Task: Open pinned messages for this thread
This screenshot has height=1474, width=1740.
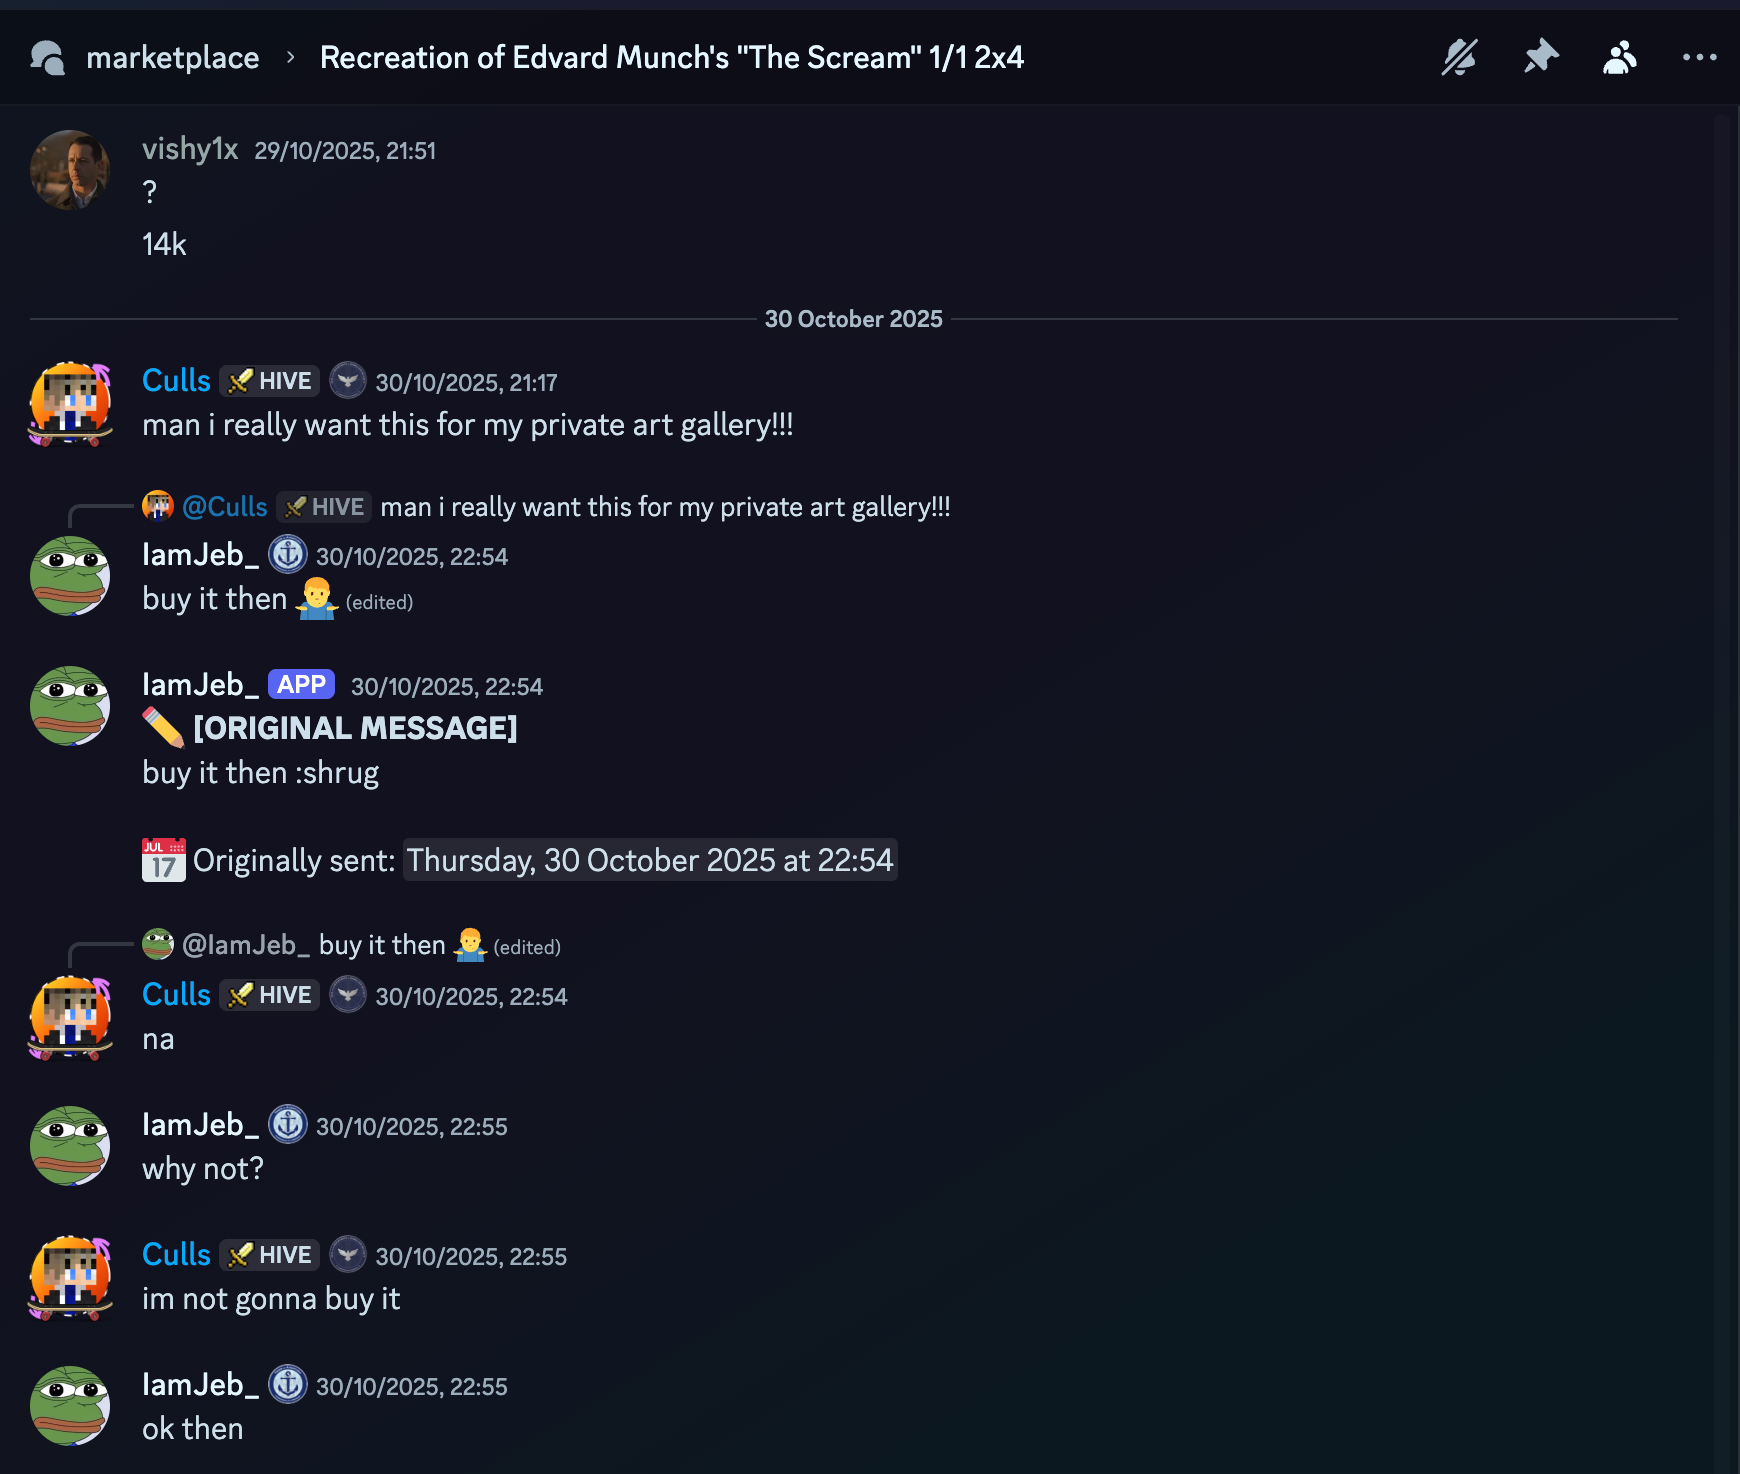Action: 1540,57
